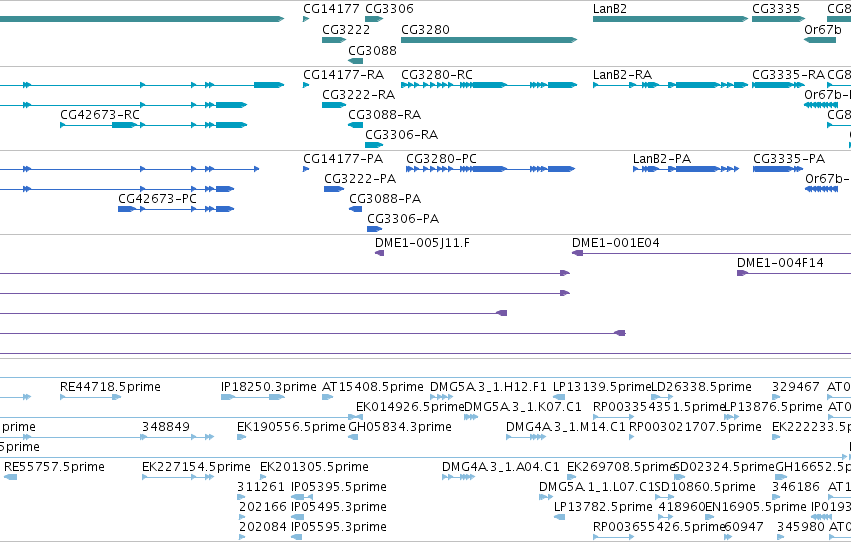The image size is (851, 542).
Task: Select DMG5A3_1.H12.F1 EST
Action: click(441, 397)
